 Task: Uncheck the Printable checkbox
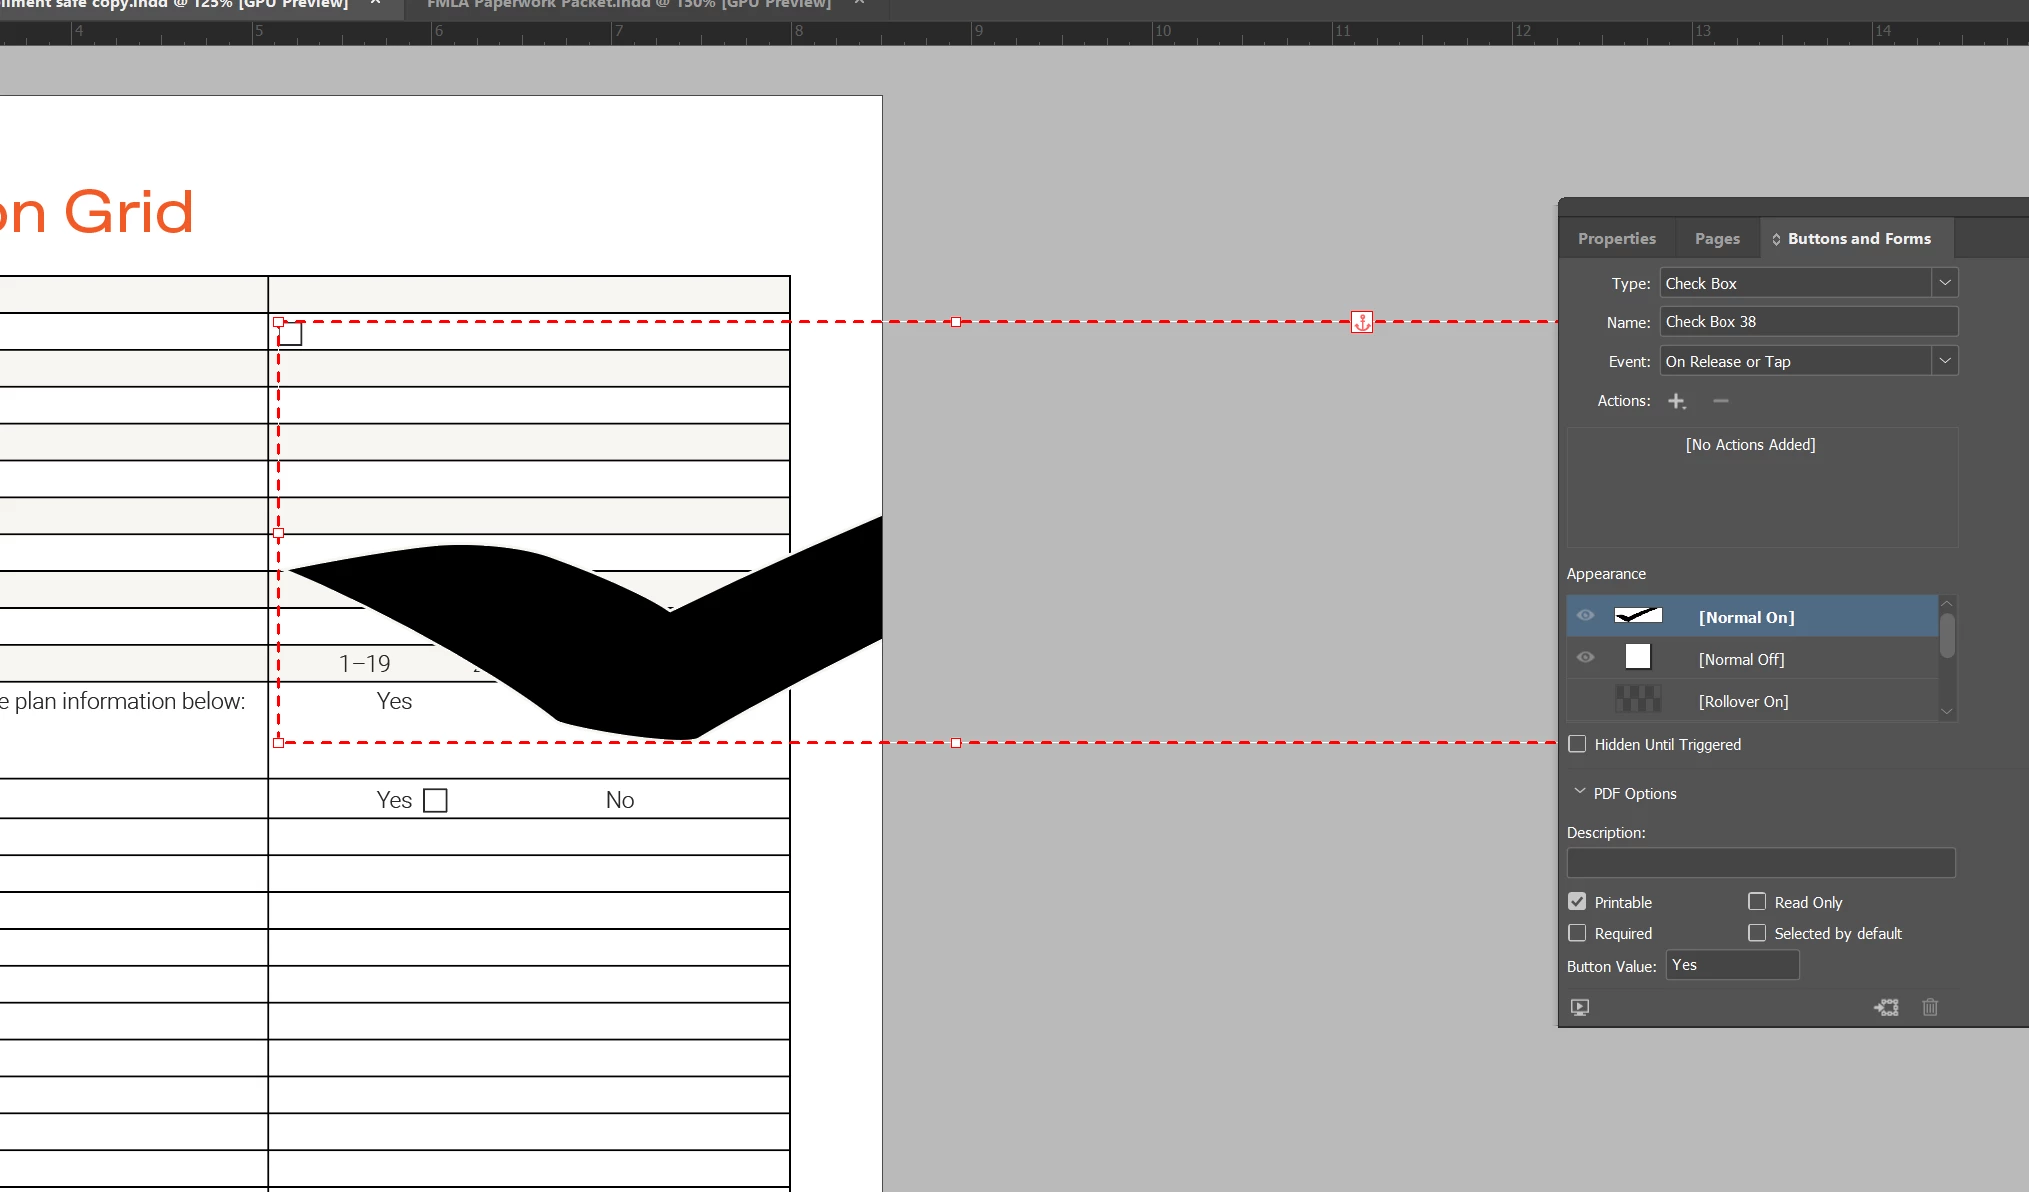pyautogui.click(x=1577, y=902)
